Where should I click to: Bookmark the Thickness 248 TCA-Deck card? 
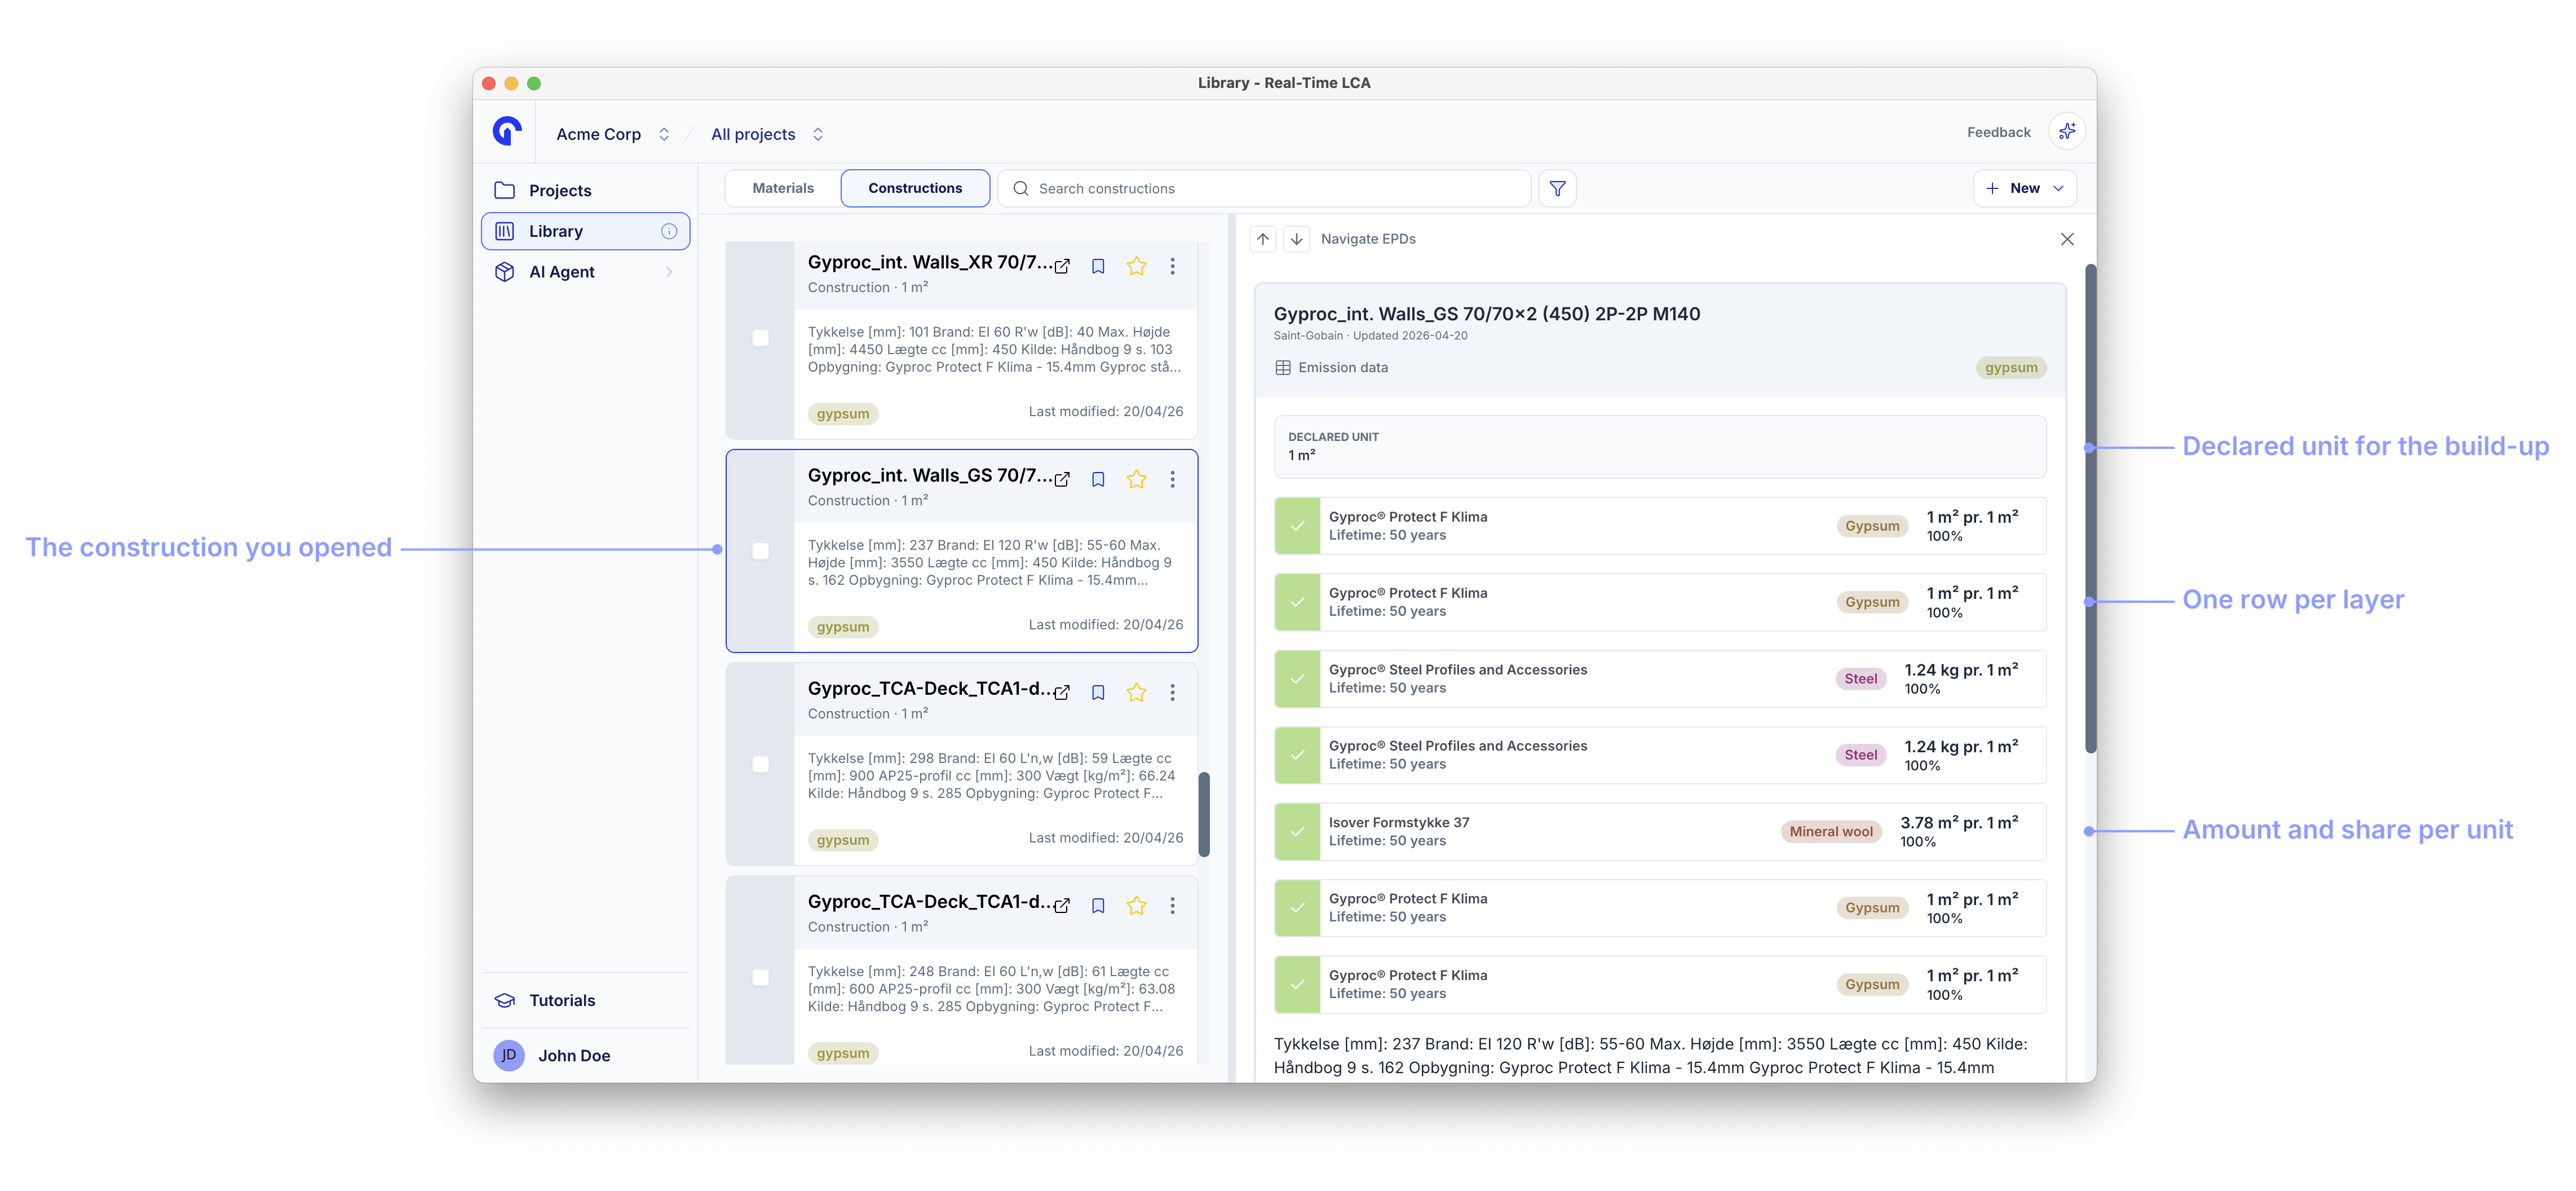[x=1098, y=905]
